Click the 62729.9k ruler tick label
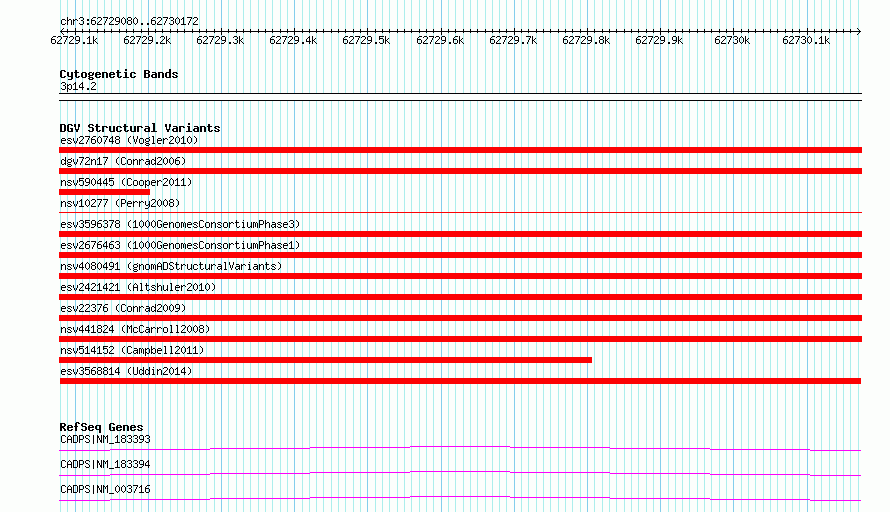Viewport: 890px width, 512px height. (x=660, y=40)
